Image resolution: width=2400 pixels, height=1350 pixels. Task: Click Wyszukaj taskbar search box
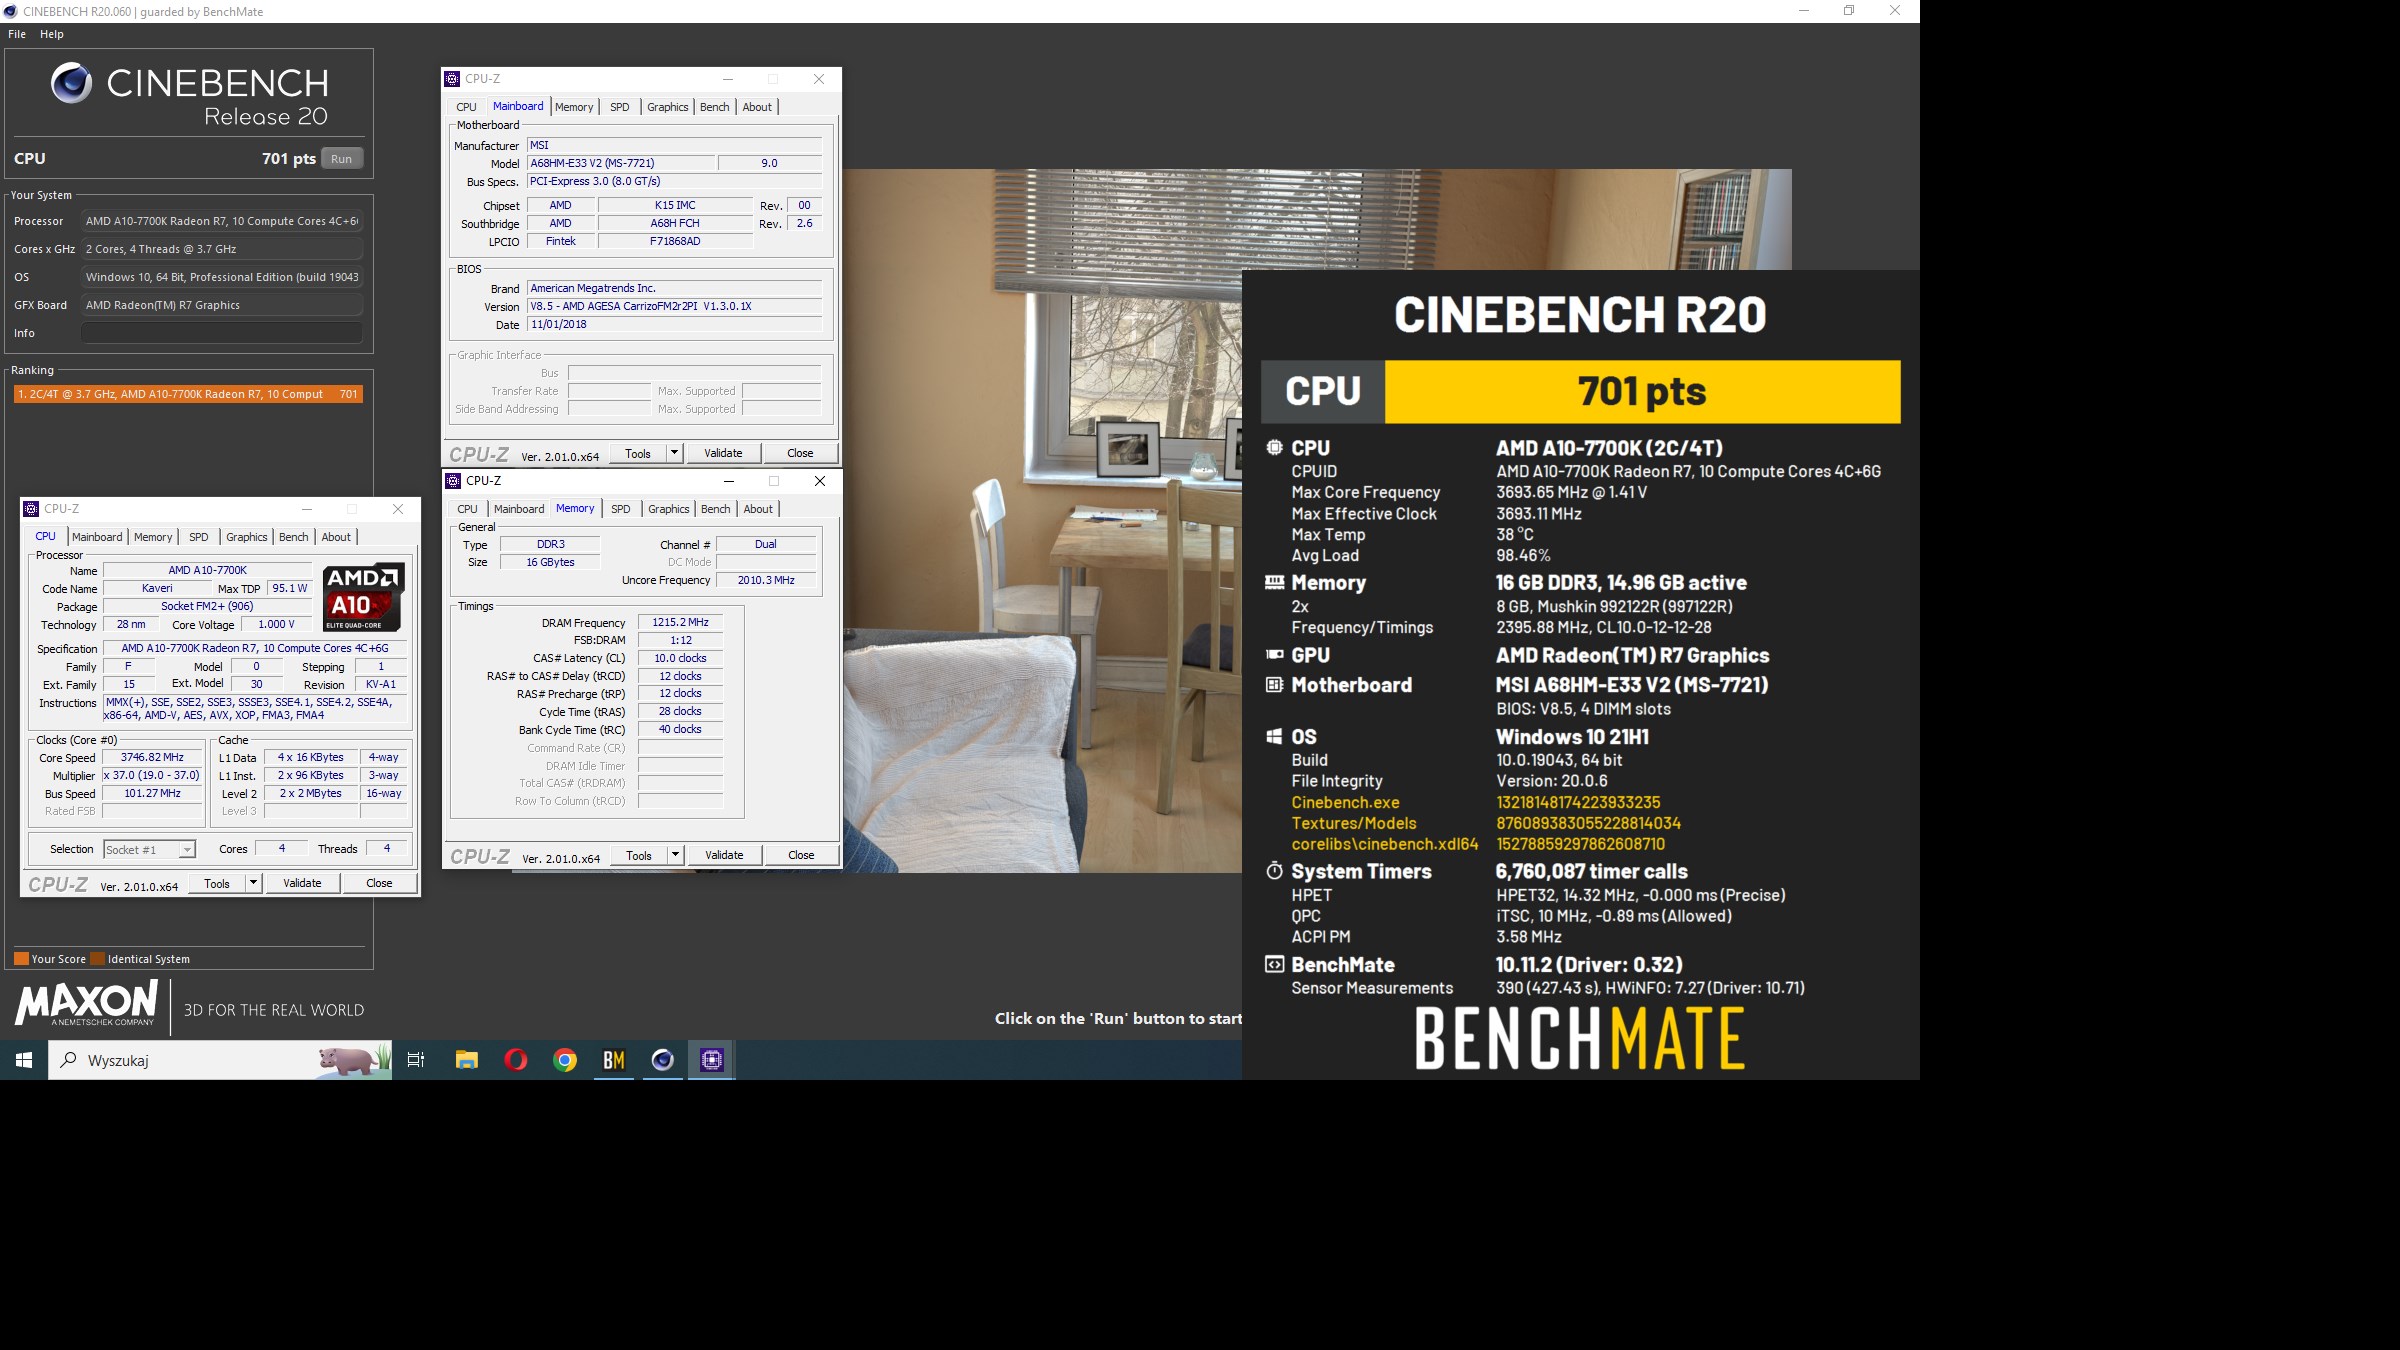click(x=220, y=1060)
